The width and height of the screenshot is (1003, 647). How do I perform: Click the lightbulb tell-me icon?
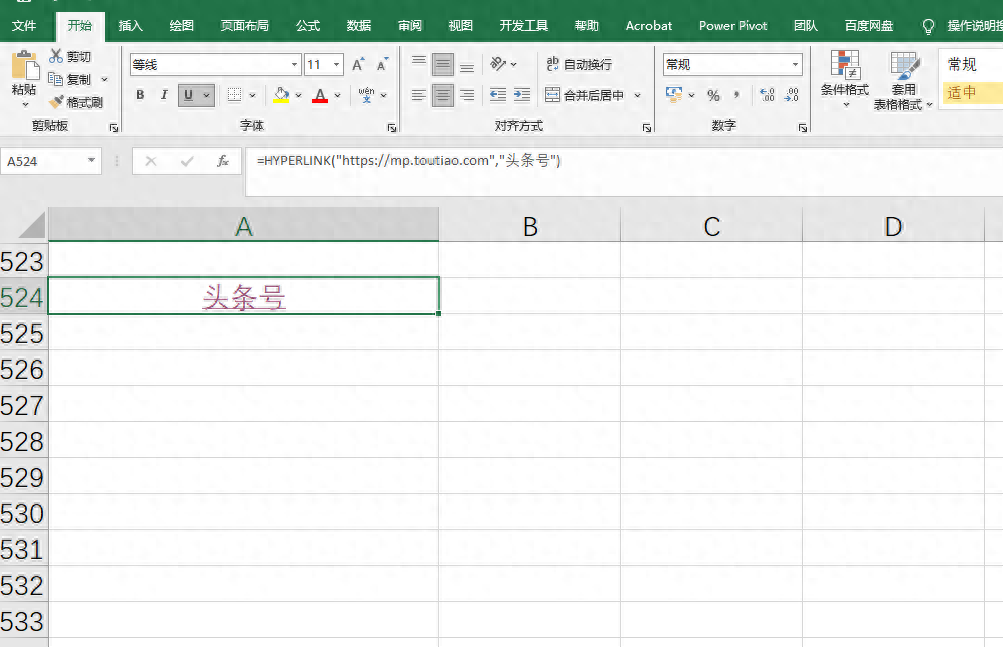click(x=928, y=26)
